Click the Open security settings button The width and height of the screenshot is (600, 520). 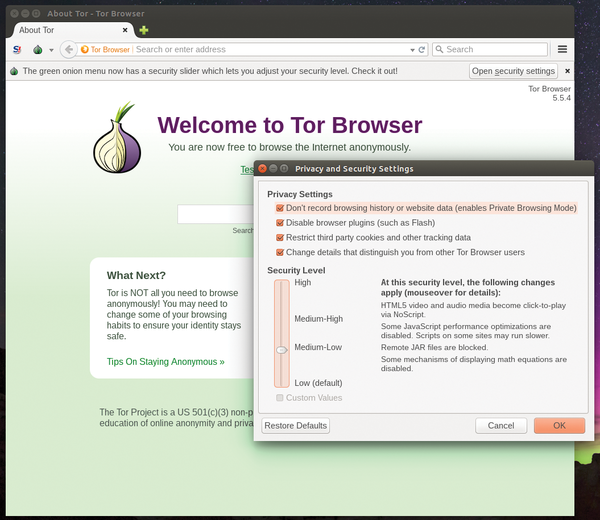click(x=513, y=71)
